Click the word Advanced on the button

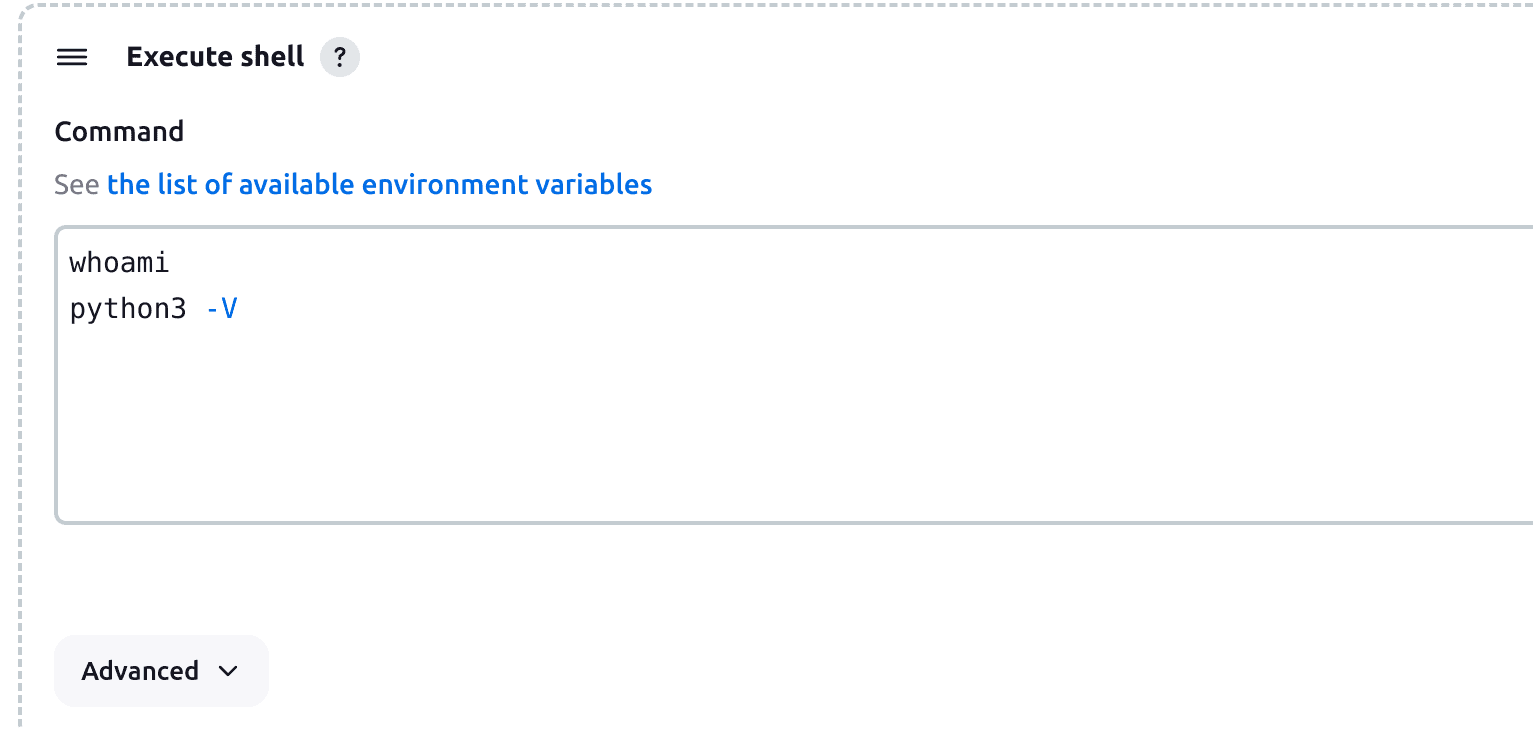tap(140, 671)
